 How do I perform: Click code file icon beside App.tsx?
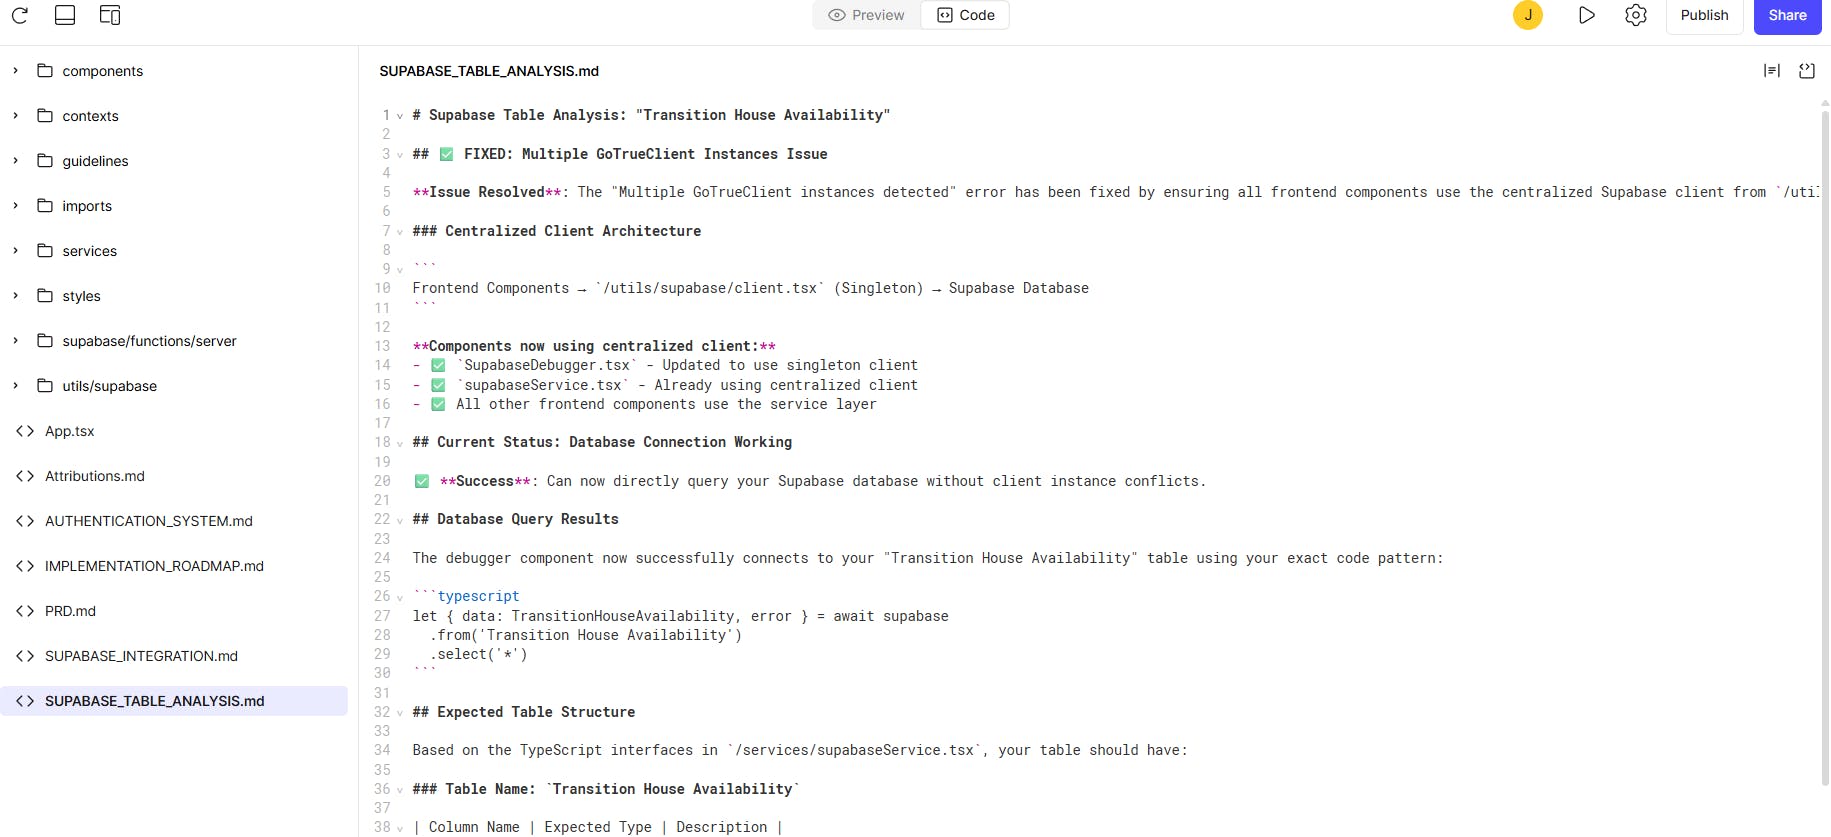tap(25, 431)
